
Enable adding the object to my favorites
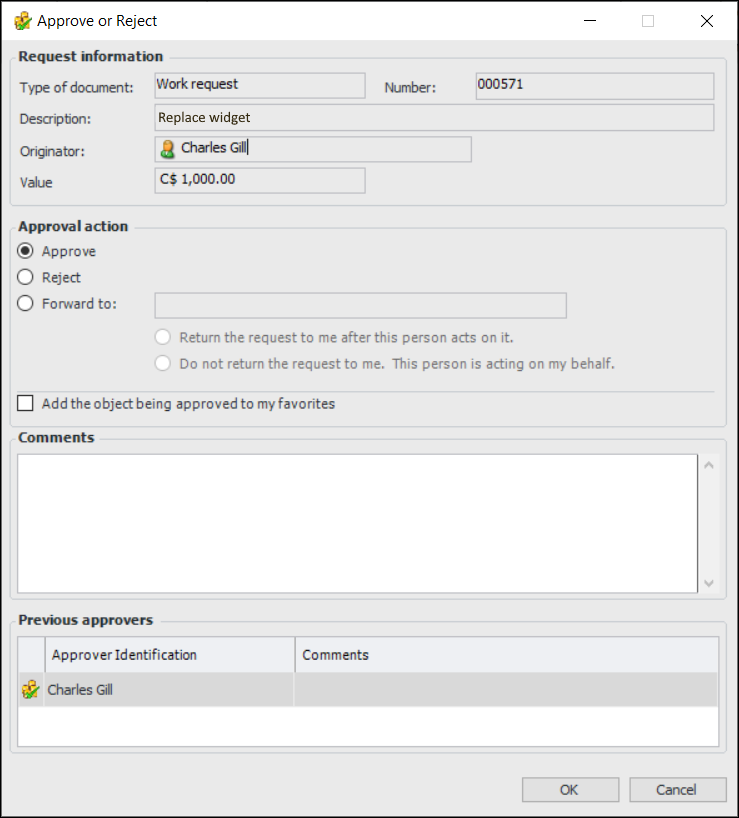pyautogui.click(x=26, y=404)
